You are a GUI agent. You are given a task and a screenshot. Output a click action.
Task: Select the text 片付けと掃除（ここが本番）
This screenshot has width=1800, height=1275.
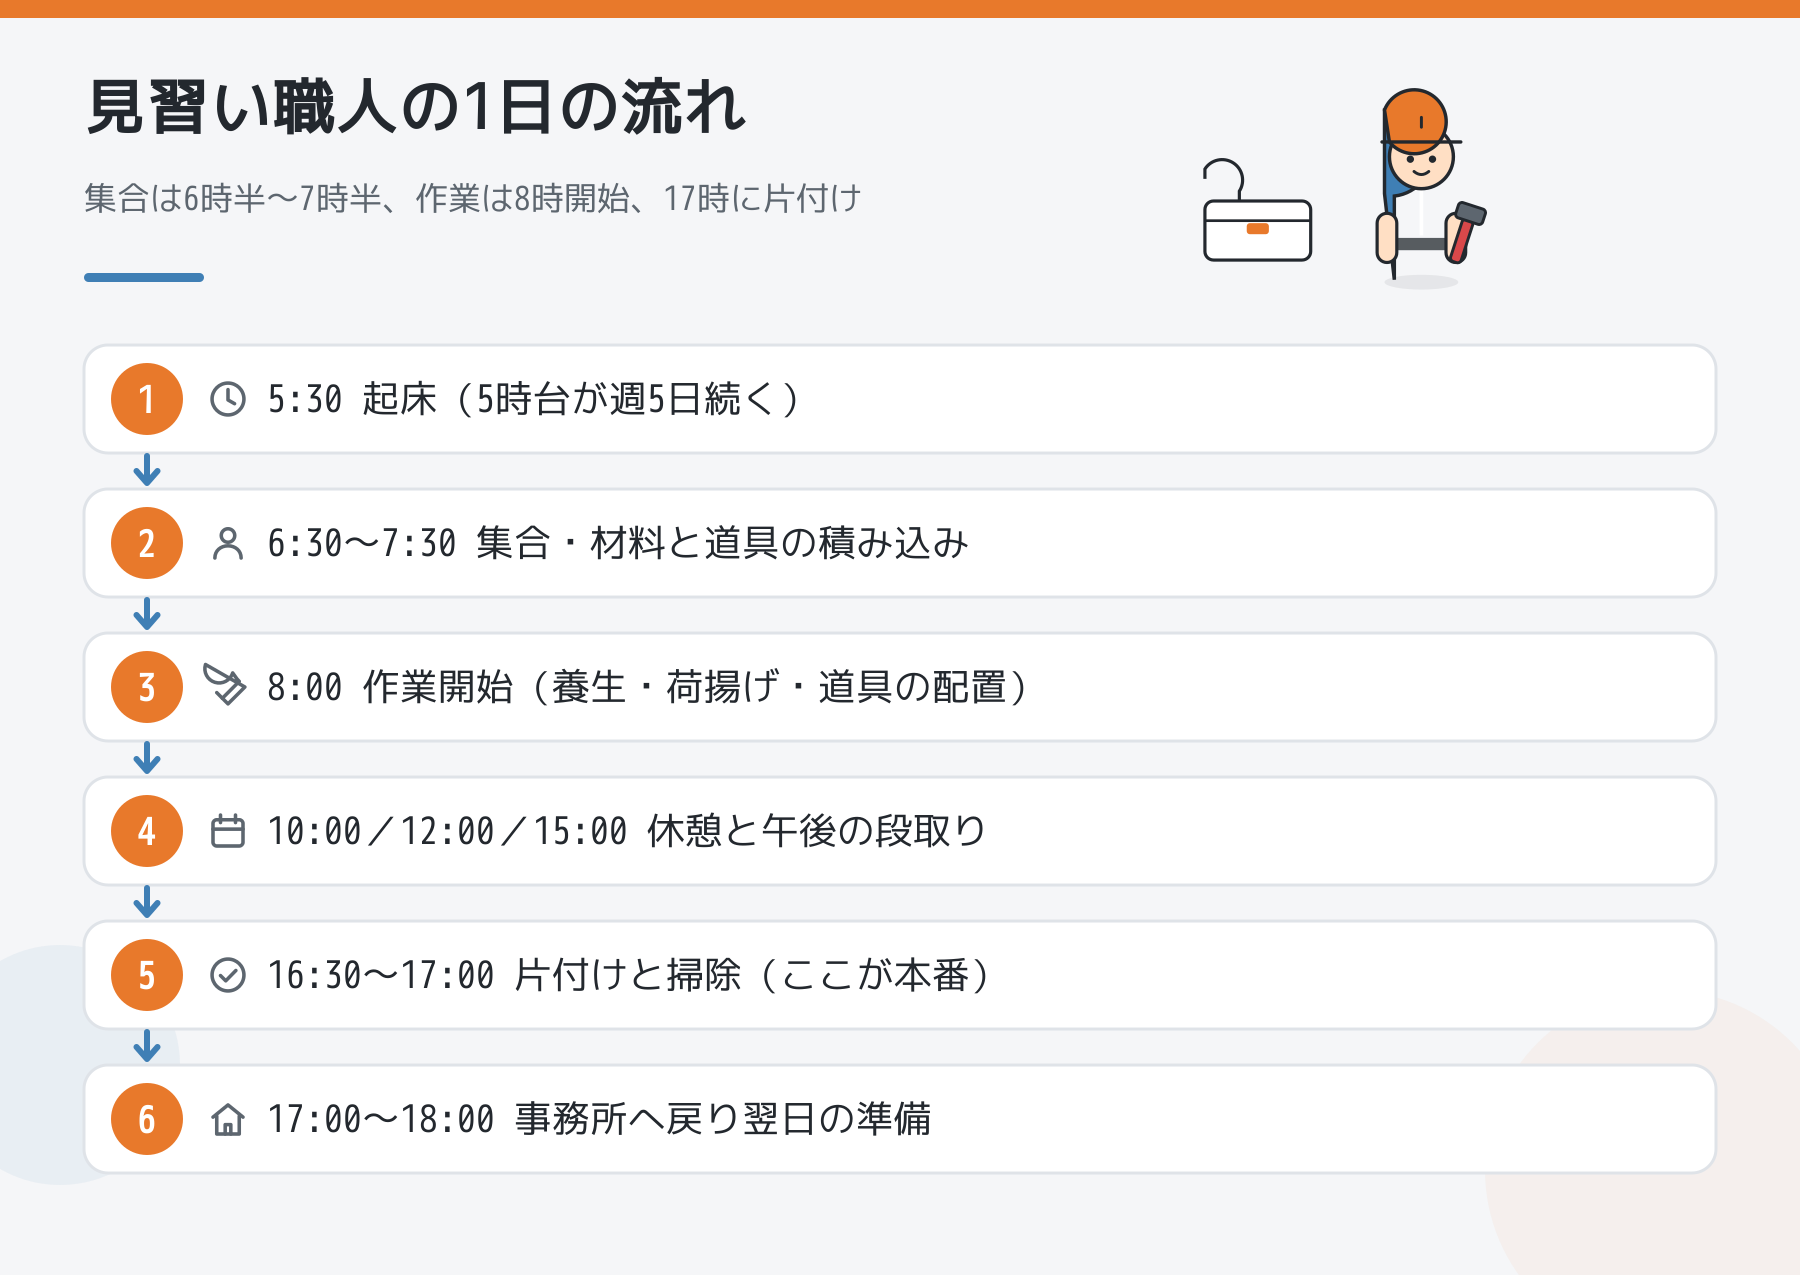coord(752,975)
